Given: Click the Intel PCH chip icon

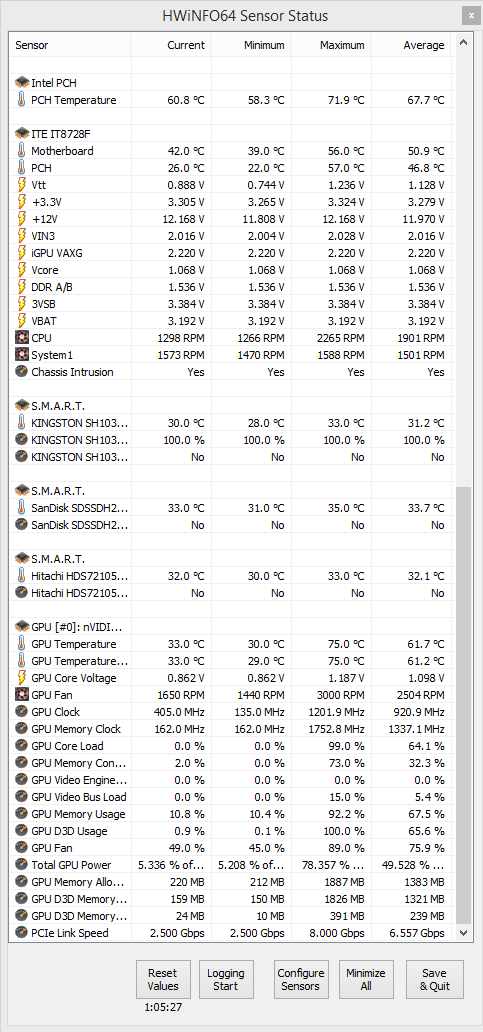Looking at the screenshot, I should [x=22, y=83].
